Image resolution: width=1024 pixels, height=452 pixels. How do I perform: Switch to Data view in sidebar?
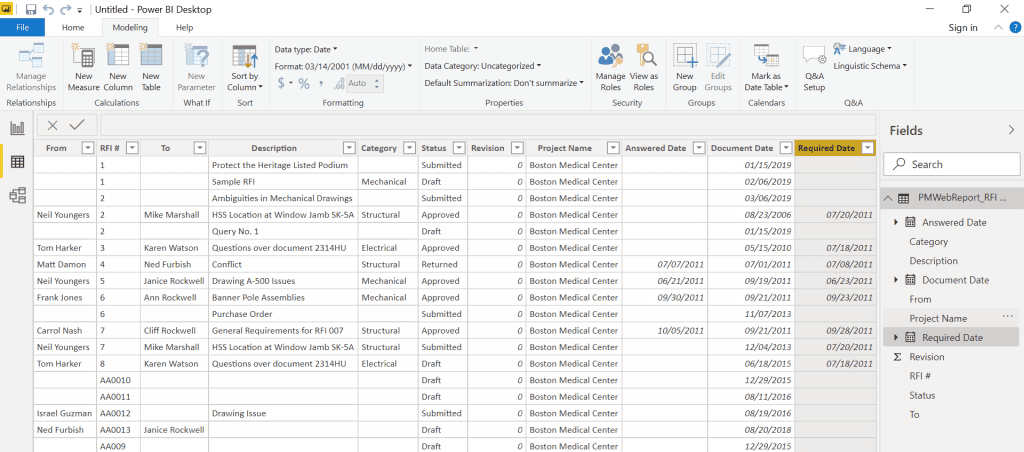pos(18,161)
